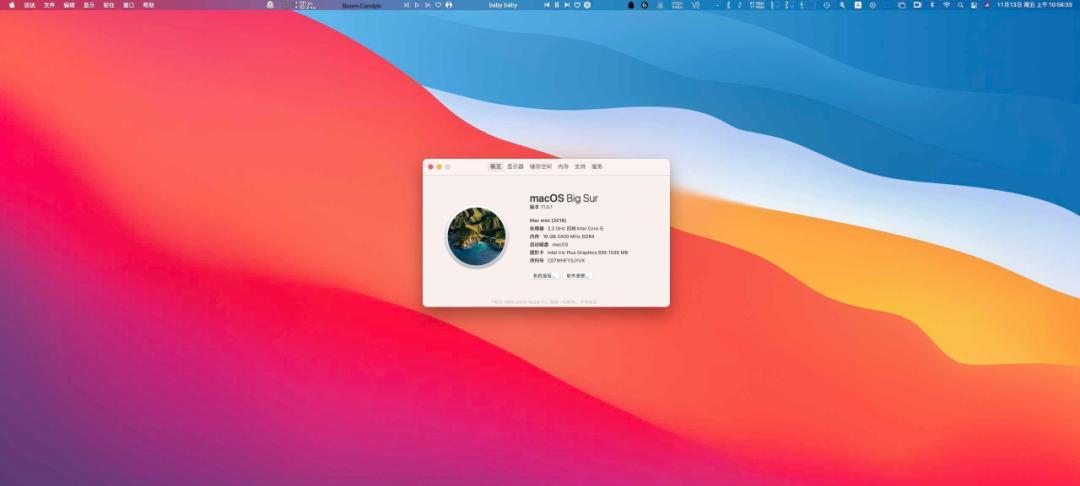Switch to the 内存 tab
1080x486 pixels.
(x=563, y=167)
